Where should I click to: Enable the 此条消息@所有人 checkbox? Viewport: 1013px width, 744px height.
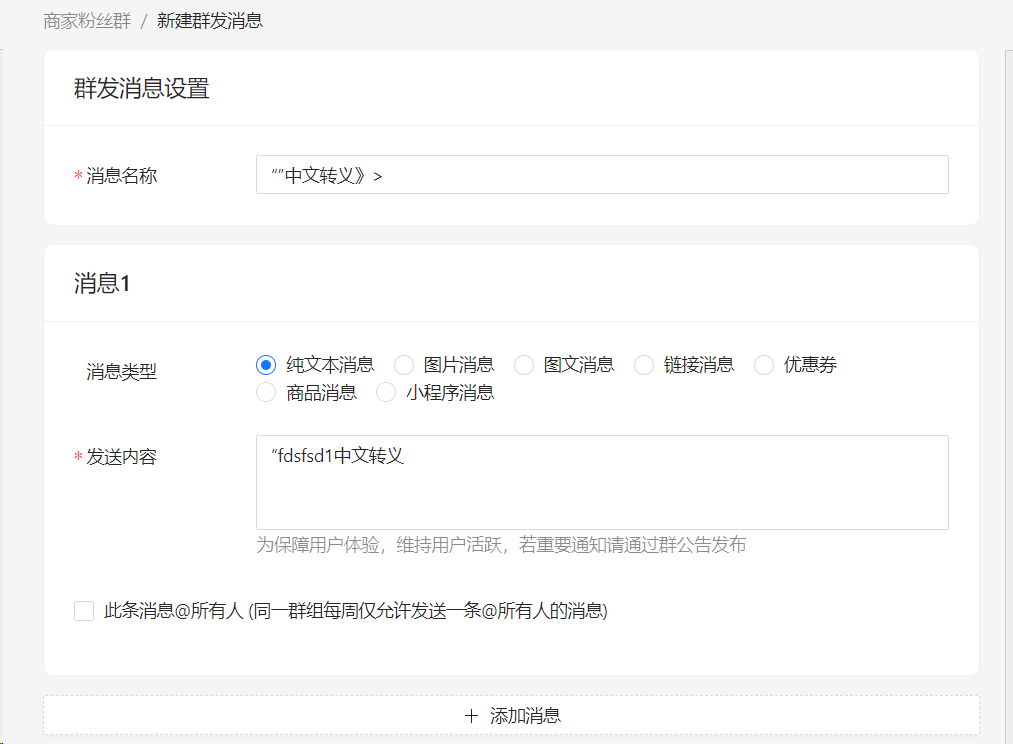pyautogui.click(x=84, y=611)
